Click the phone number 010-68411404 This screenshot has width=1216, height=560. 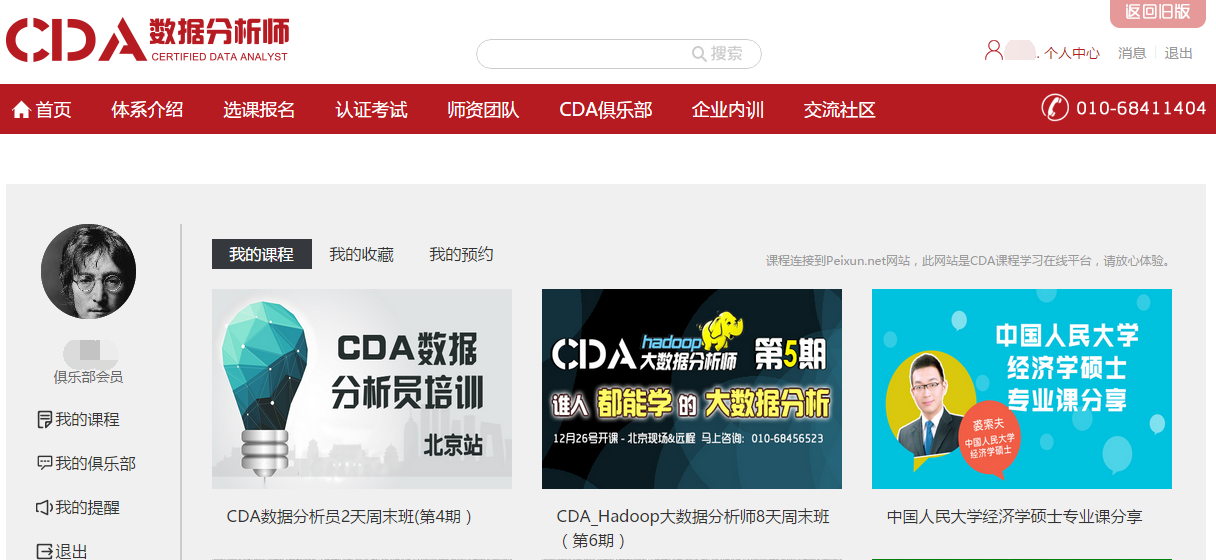tap(1141, 108)
